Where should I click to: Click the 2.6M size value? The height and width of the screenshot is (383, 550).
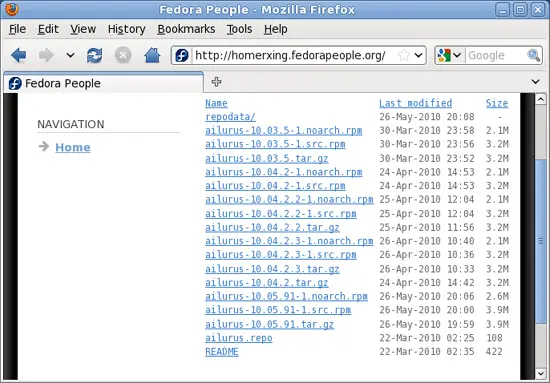[x=497, y=296]
